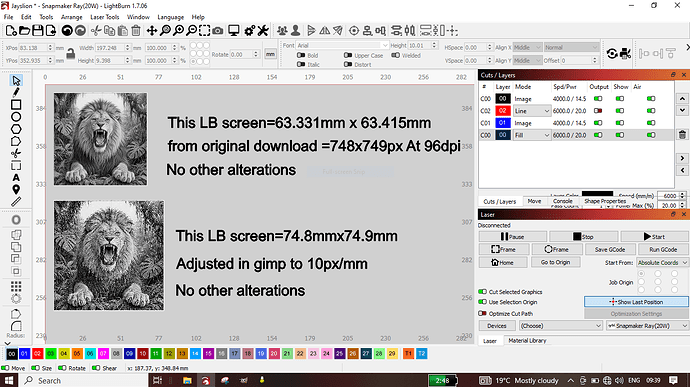Open the Grid Array tool
Image resolution: width=690 pixels, height=387 pixels.
16,287
